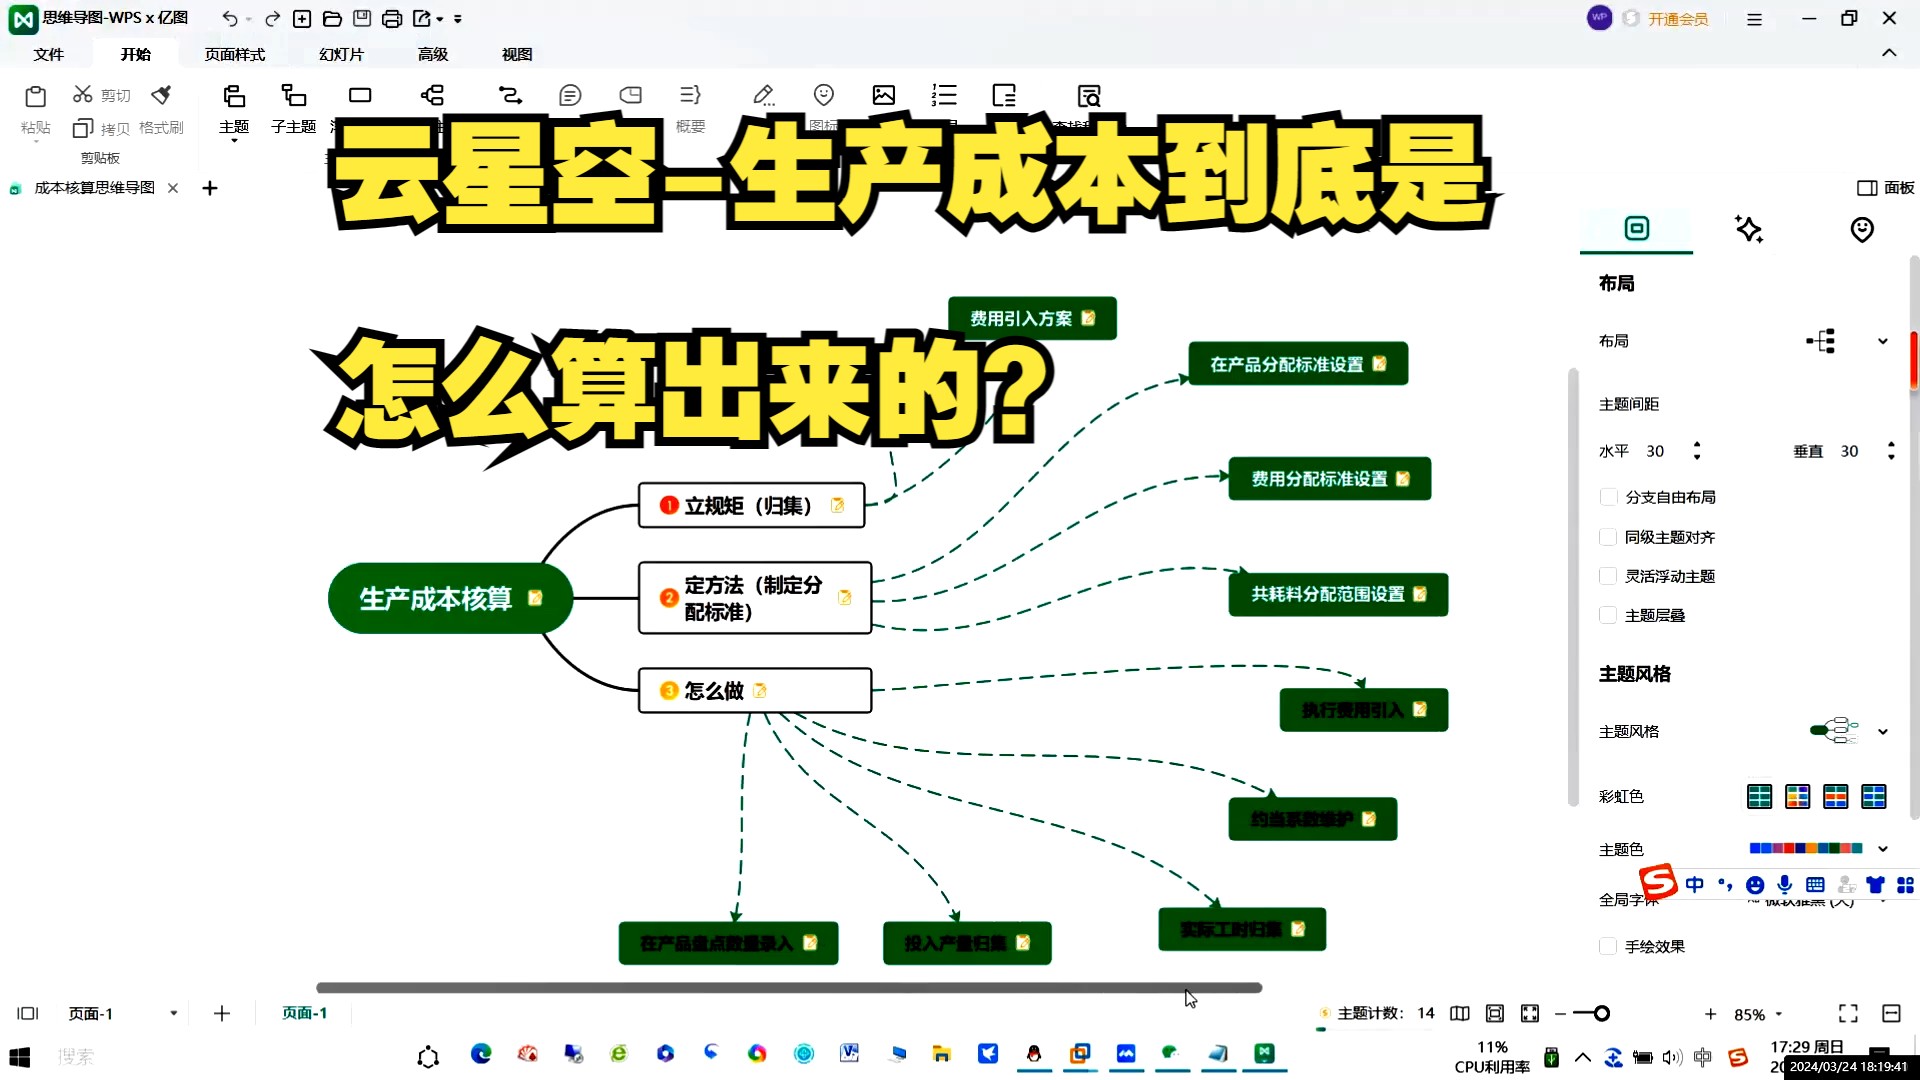Image resolution: width=1920 pixels, height=1080 pixels.
Task: Open the sticker/emoji panel on the right
Action: [1862, 229]
